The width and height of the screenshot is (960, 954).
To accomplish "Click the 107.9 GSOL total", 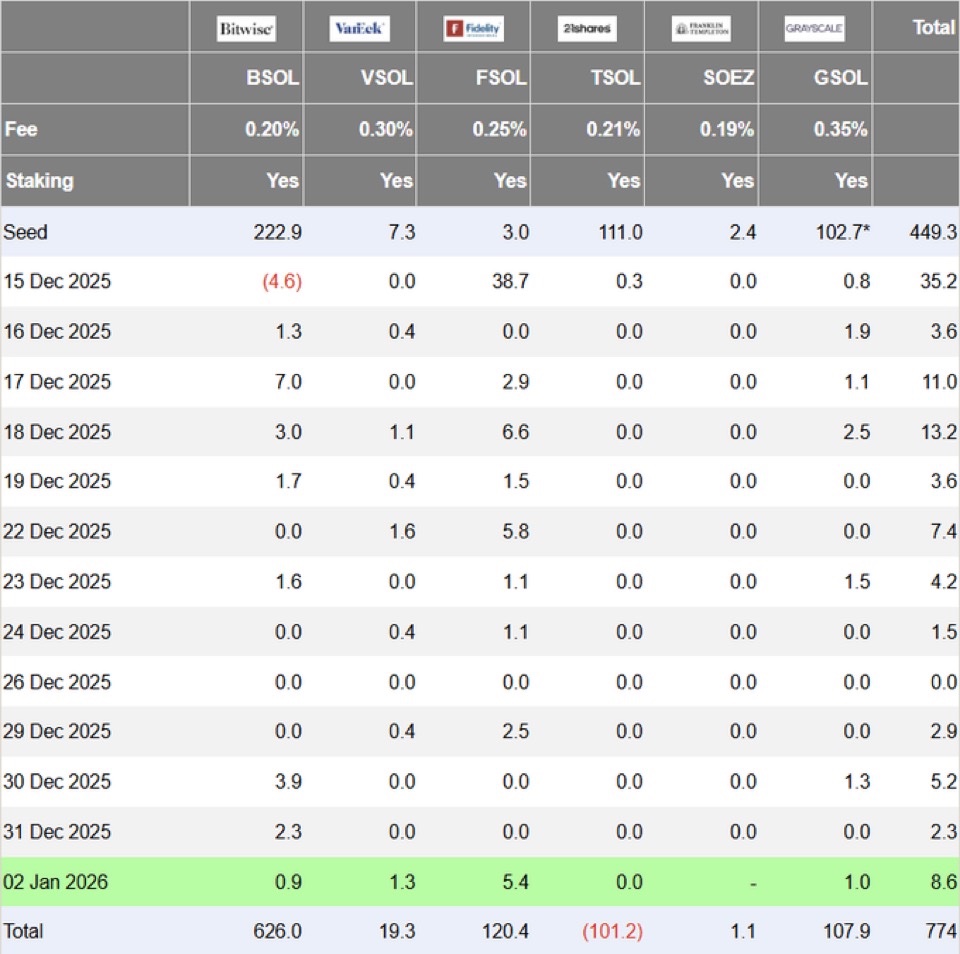I will tap(846, 931).
